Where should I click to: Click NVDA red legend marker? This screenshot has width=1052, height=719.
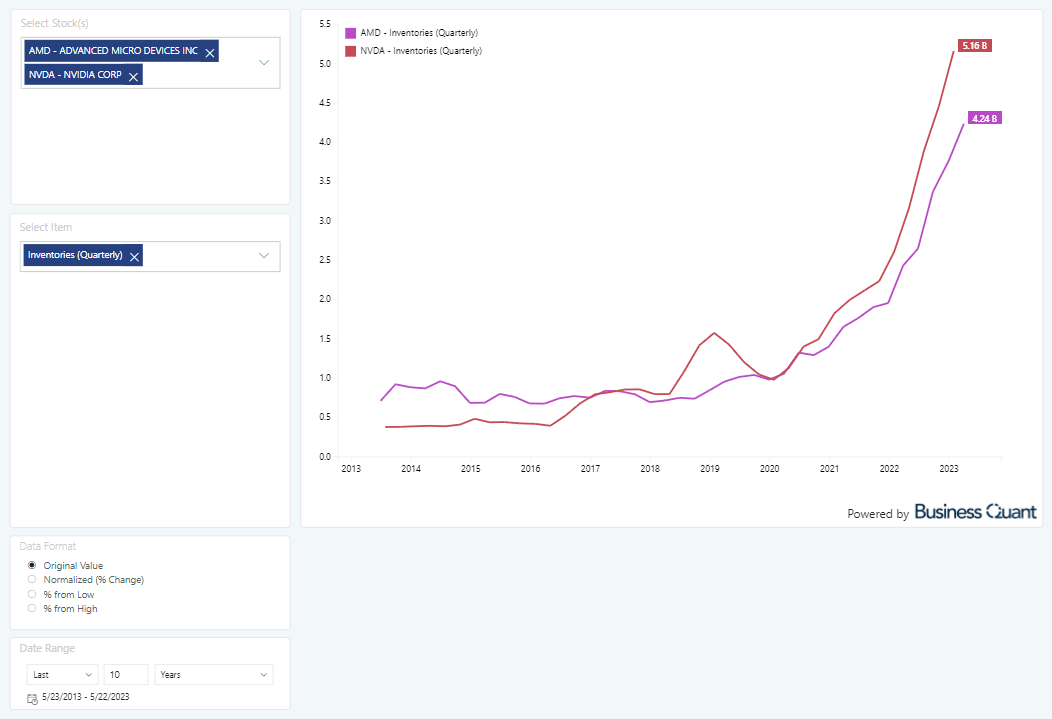click(x=351, y=50)
